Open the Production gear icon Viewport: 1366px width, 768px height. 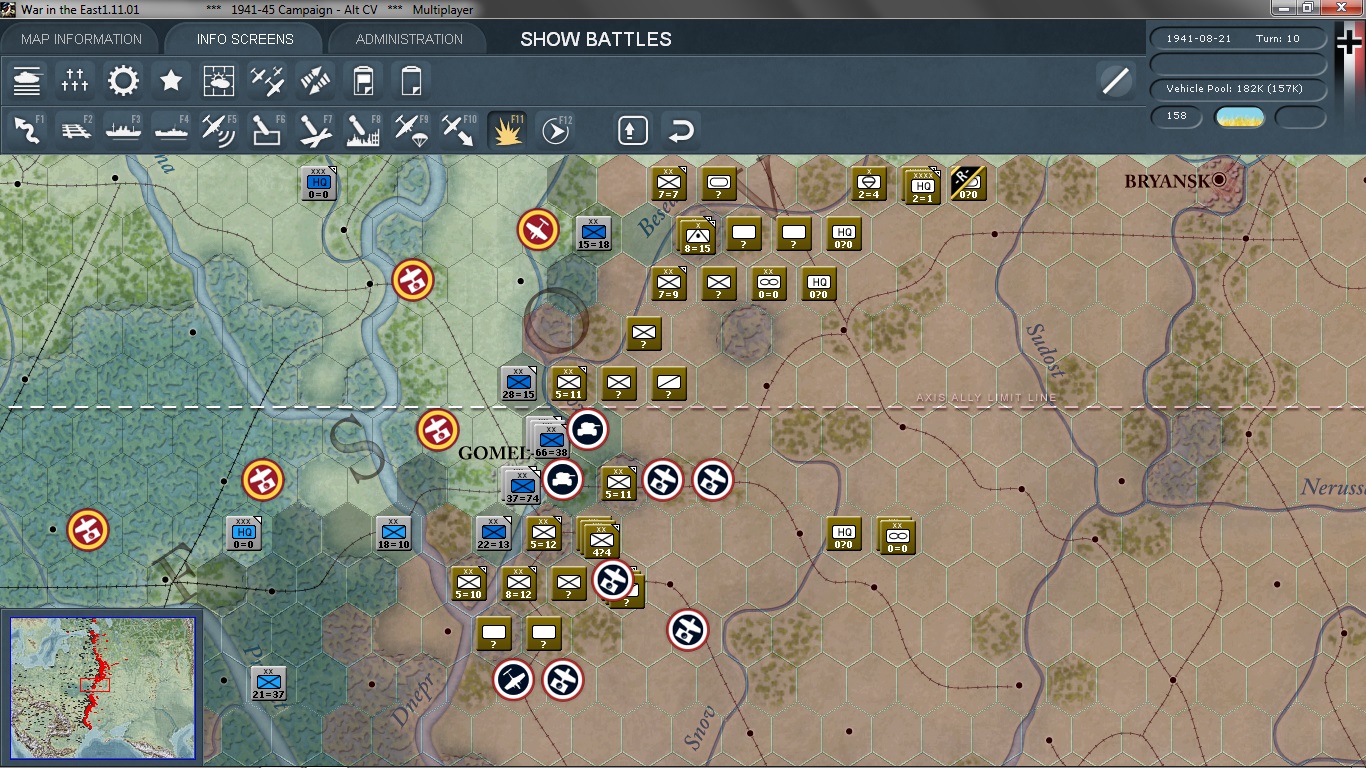[x=123, y=80]
